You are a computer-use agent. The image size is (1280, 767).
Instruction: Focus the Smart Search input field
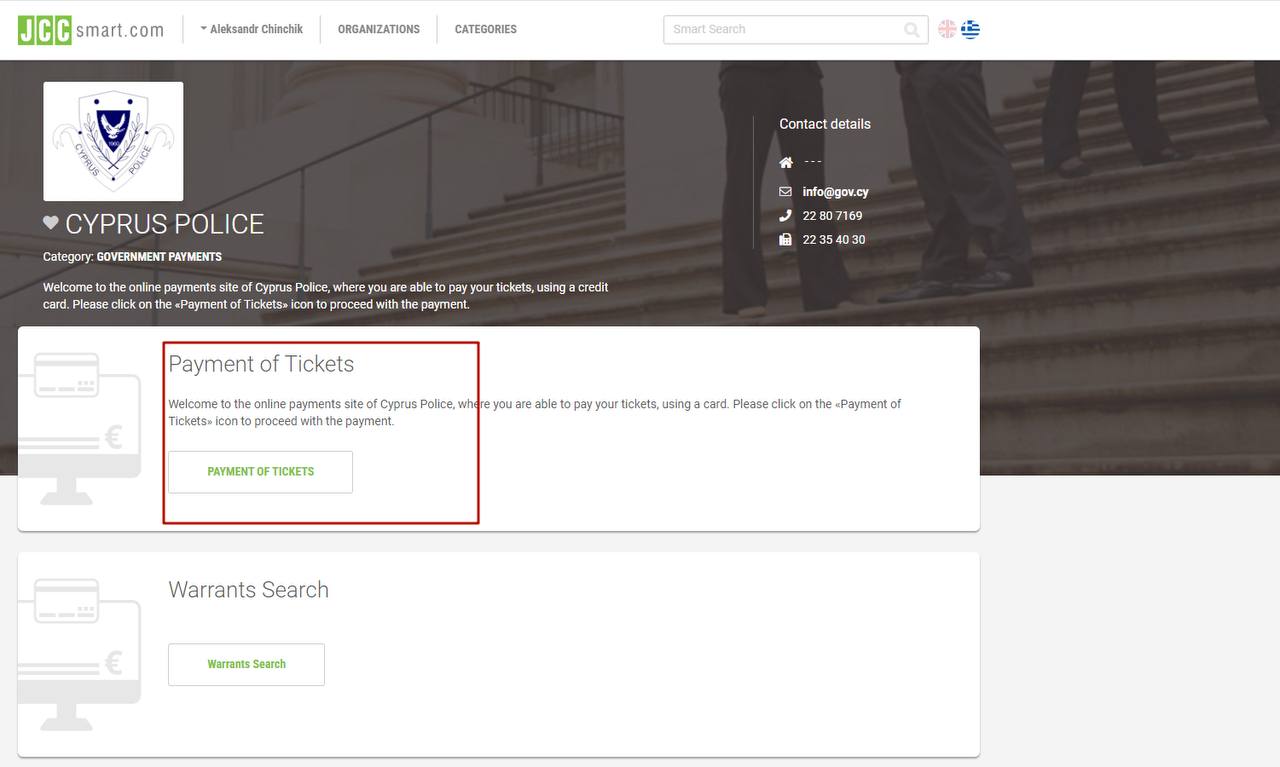coord(780,30)
